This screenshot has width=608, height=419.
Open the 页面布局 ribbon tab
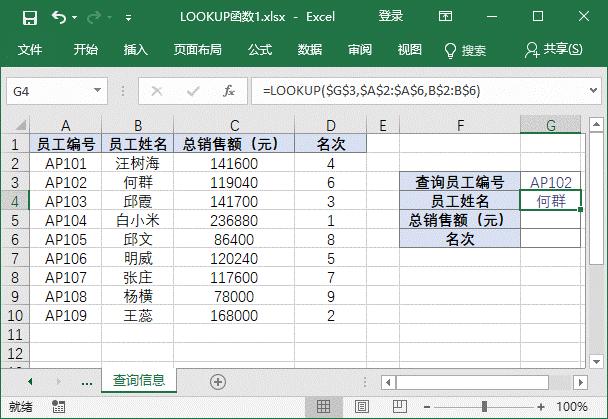(x=198, y=50)
